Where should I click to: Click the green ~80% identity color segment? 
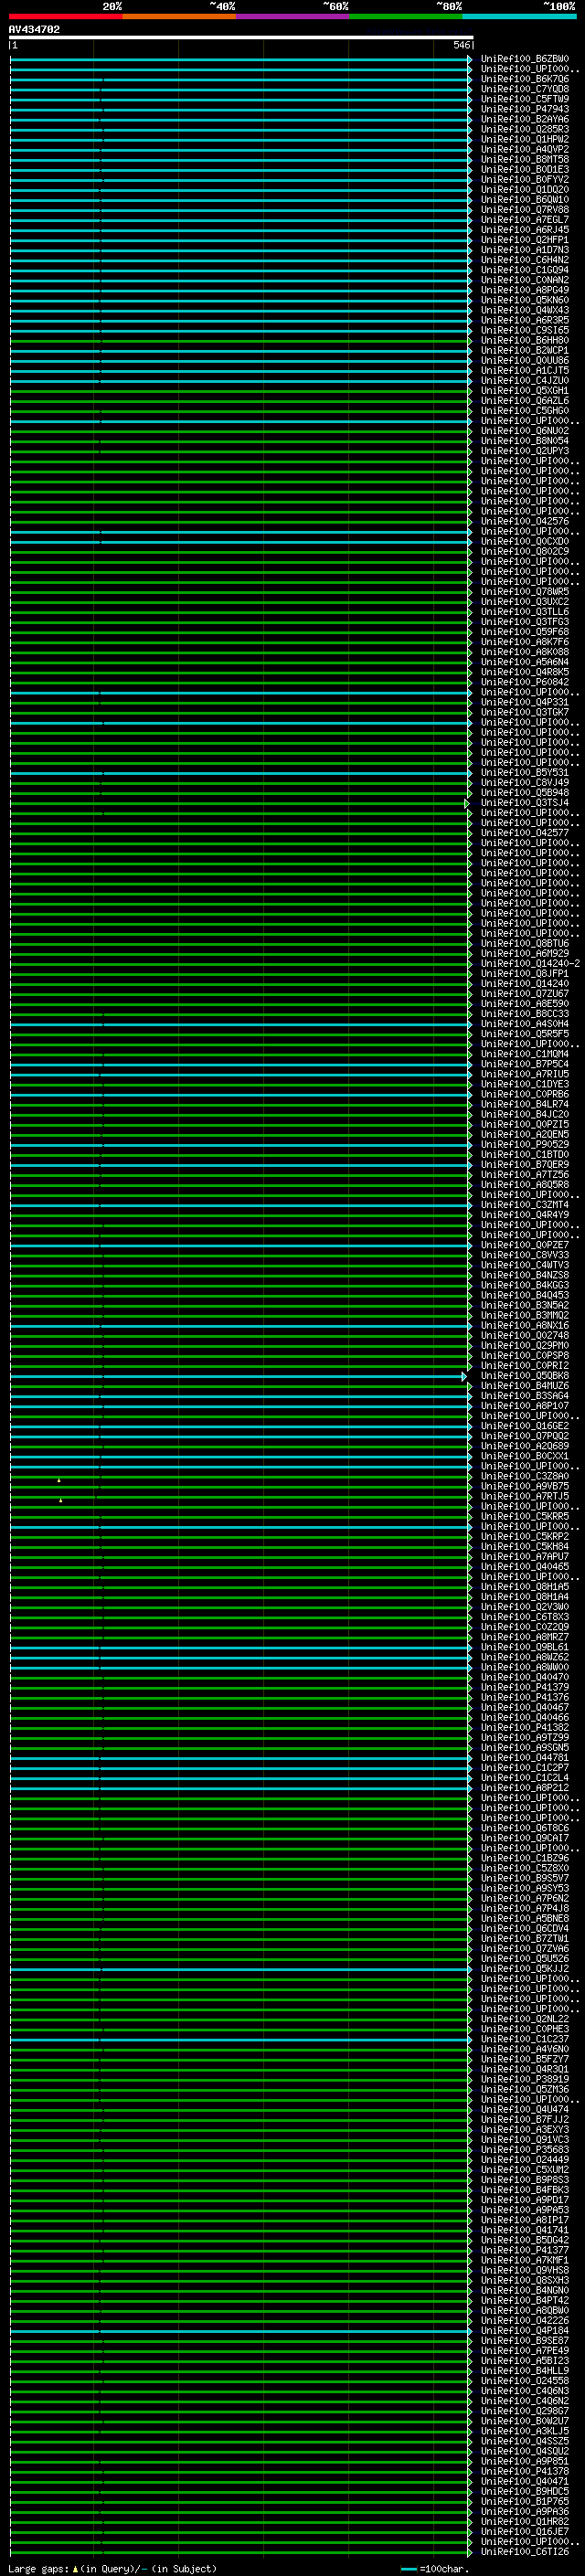[x=406, y=16]
